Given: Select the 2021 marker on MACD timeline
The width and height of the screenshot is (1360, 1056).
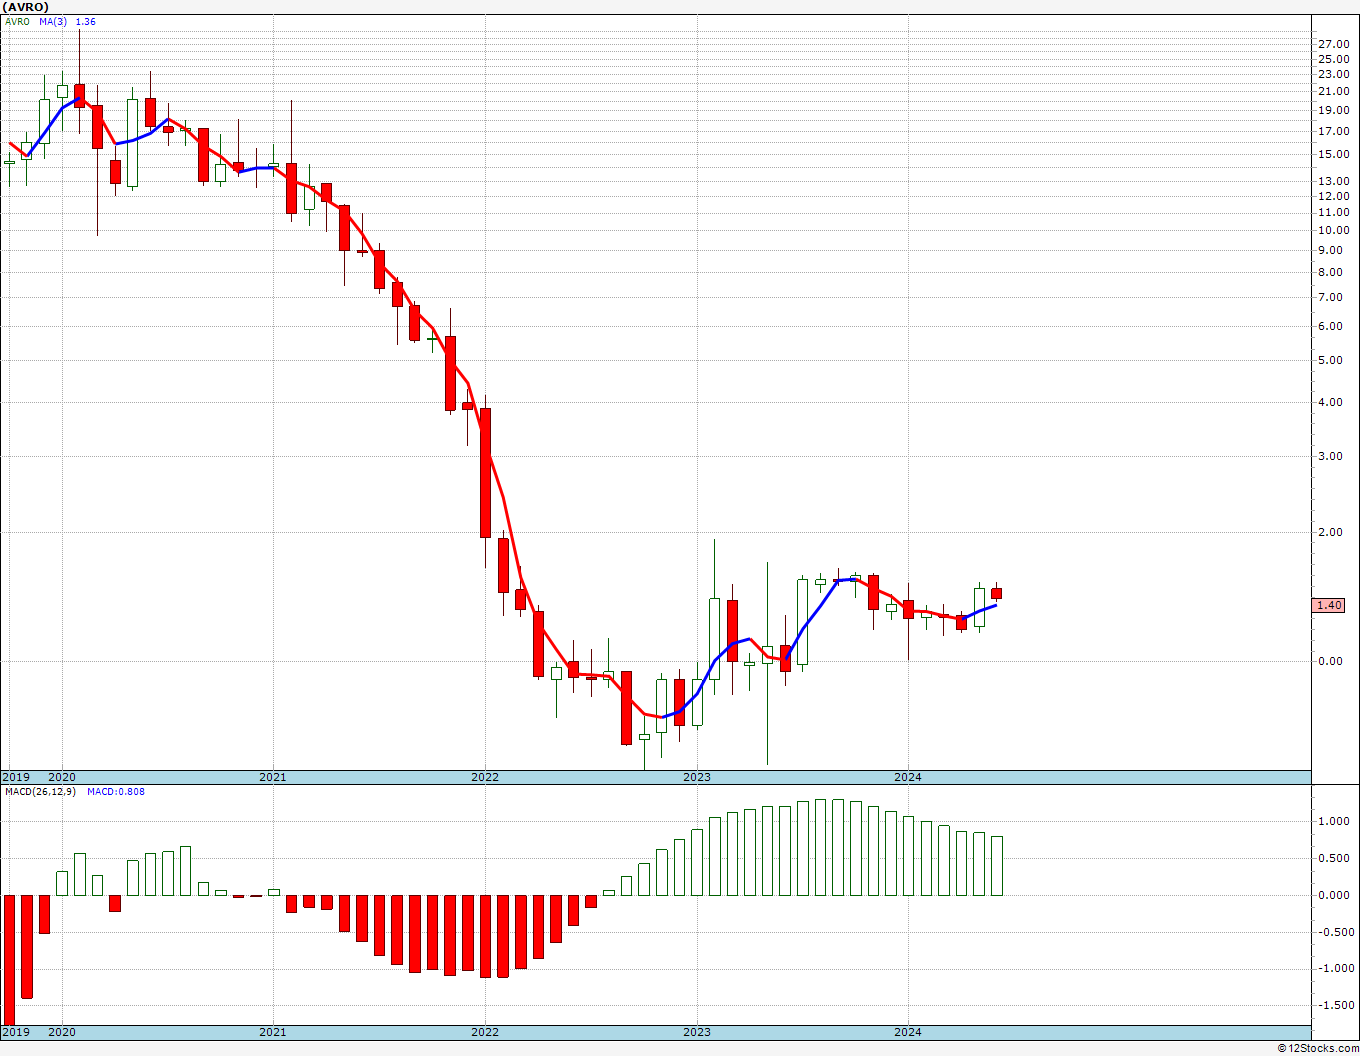Looking at the screenshot, I should pos(273,1032).
